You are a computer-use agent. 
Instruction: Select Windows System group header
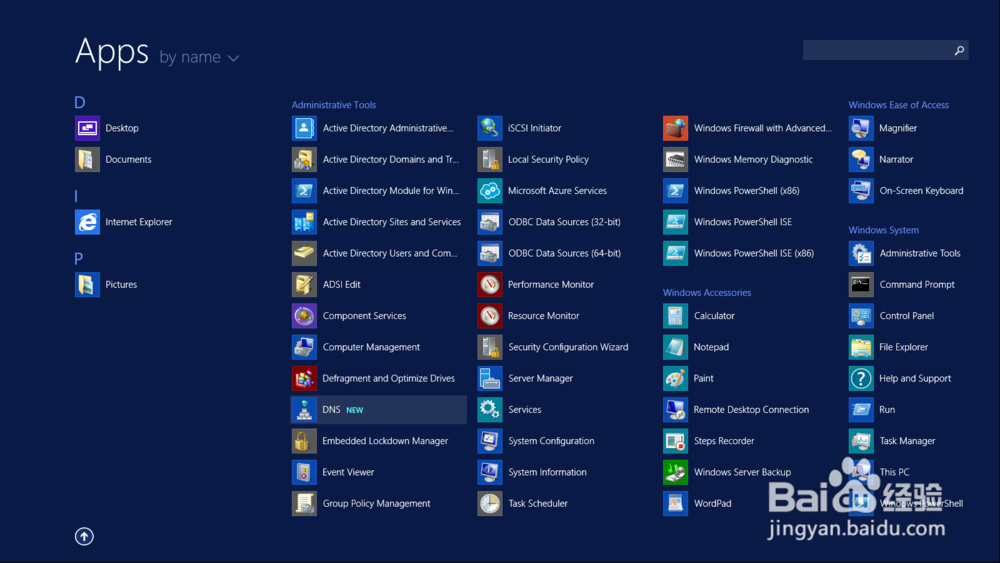tap(883, 230)
